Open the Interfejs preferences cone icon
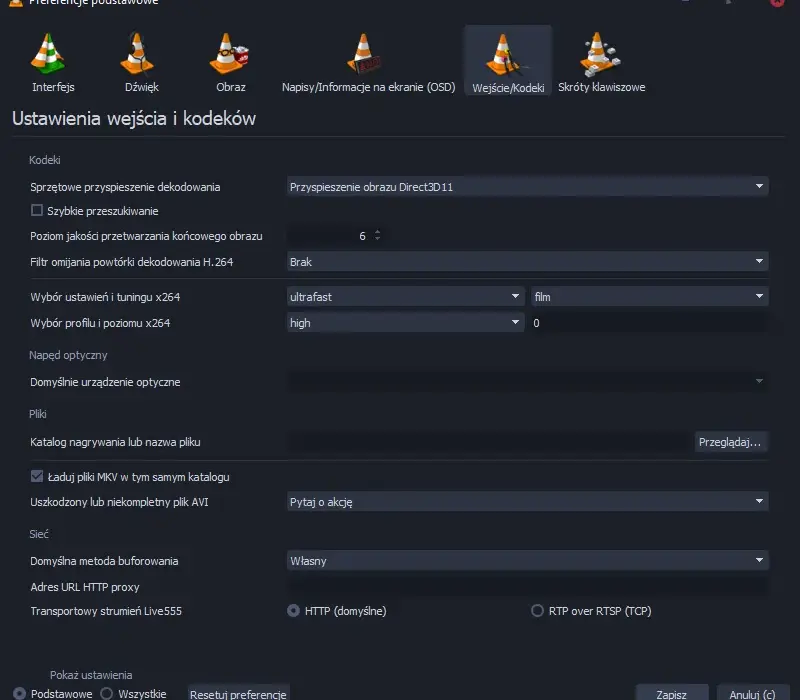Image resolution: width=800 pixels, height=700 pixels. point(48,54)
